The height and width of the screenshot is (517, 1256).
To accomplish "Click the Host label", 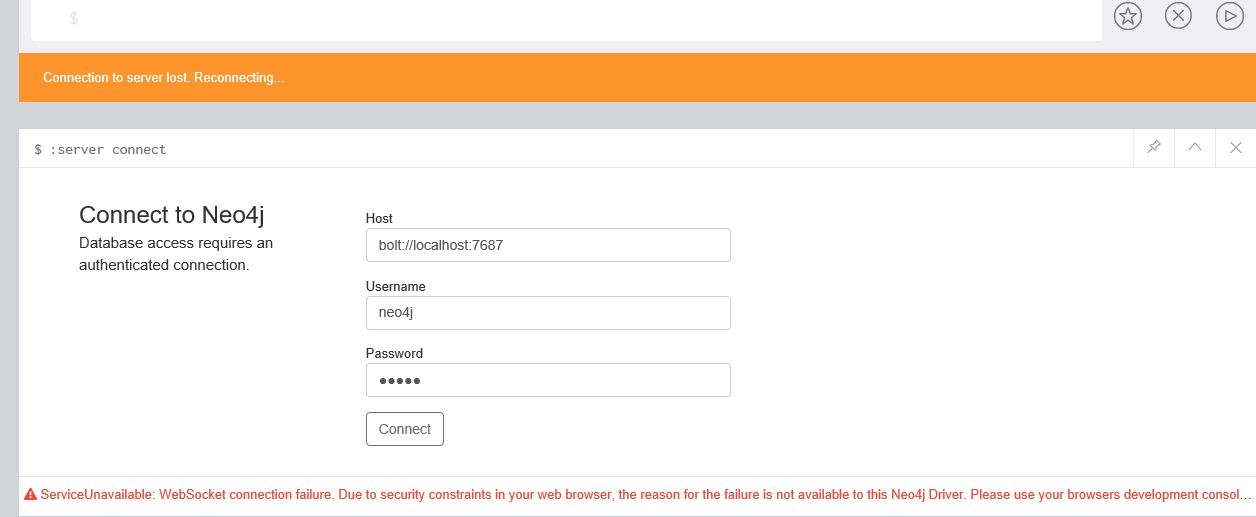I will 379,218.
